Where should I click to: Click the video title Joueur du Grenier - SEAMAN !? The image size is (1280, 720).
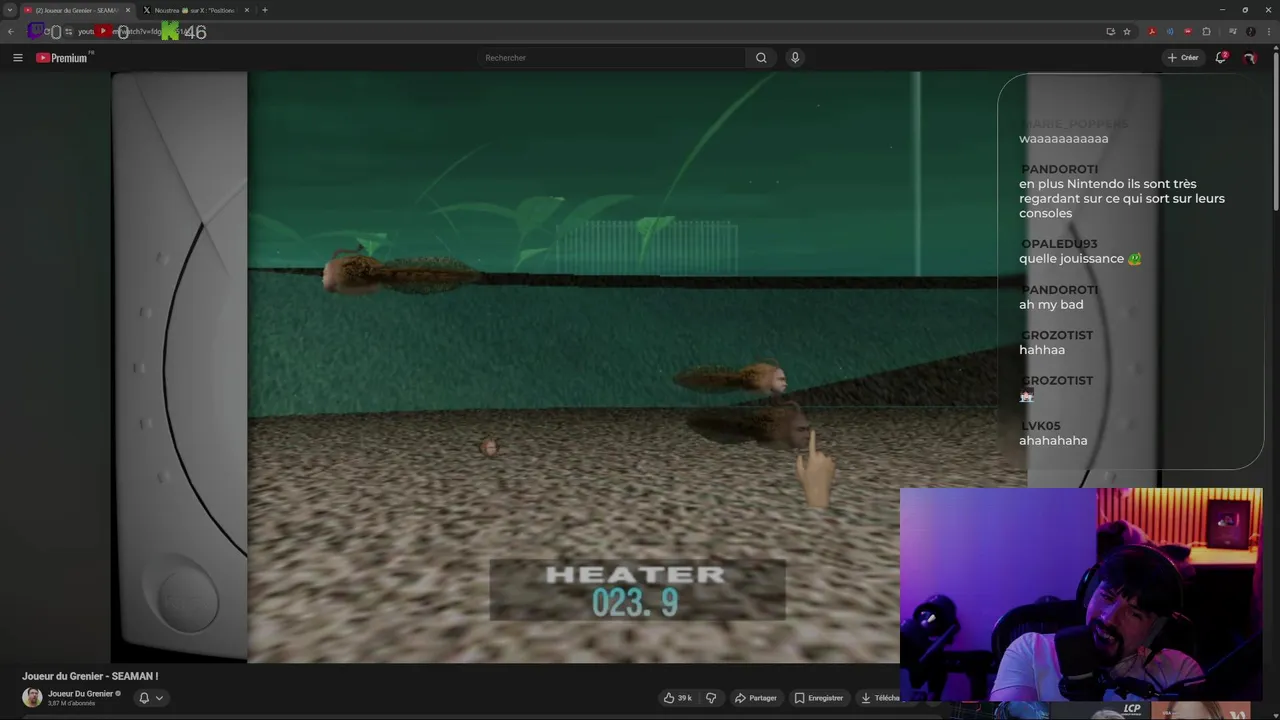click(90, 676)
